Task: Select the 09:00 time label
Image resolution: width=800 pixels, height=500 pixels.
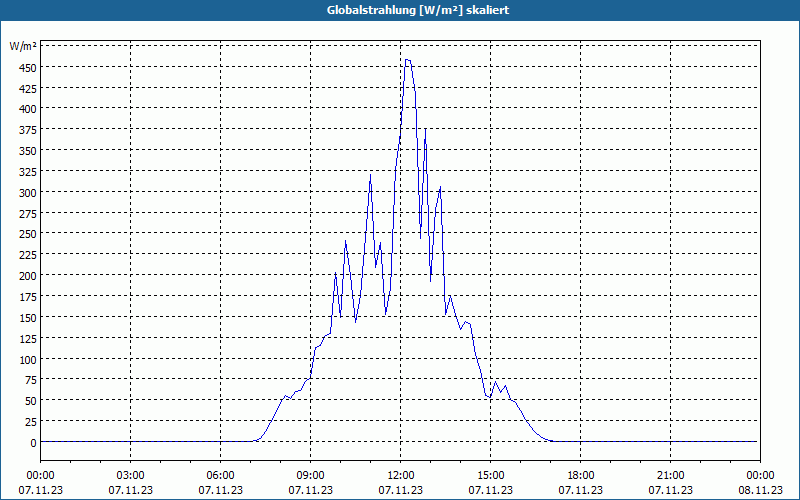Action: click(x=310, y=476)
